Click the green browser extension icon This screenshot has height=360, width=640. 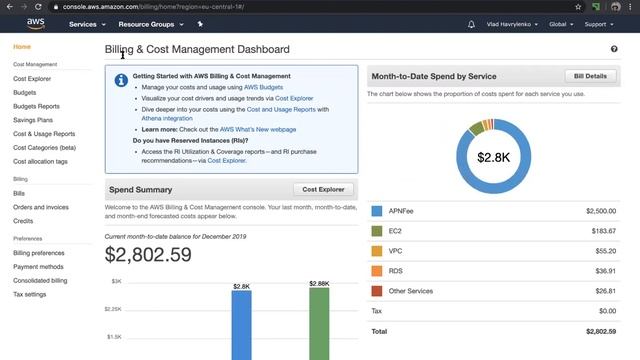(x=596, y=7)
